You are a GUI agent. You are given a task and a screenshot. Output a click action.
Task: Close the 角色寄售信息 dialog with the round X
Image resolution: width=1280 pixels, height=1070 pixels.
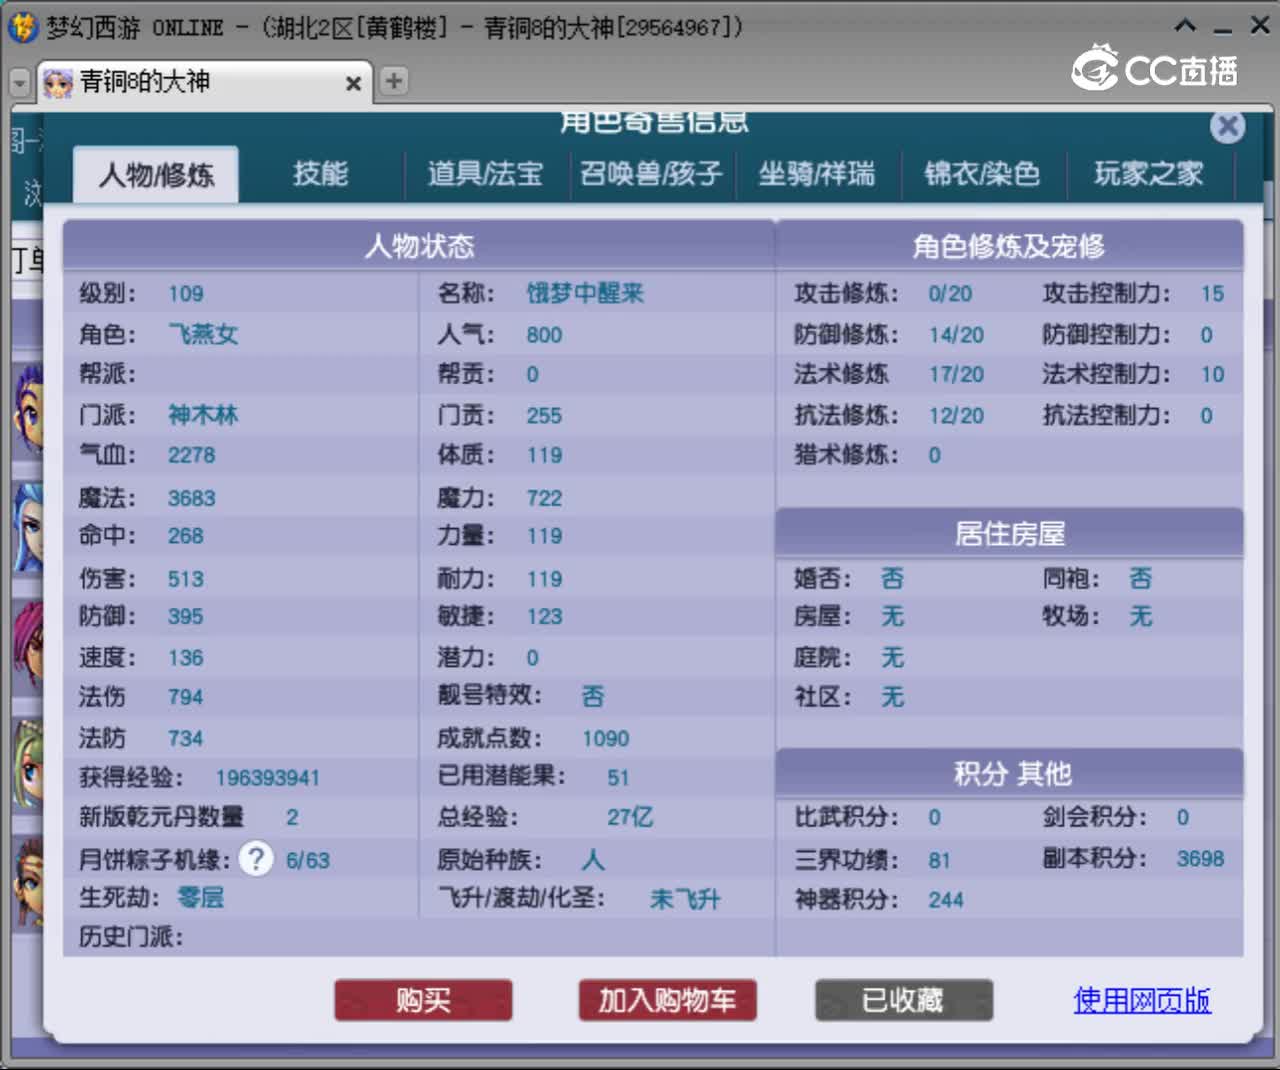click(x=1227, y=126)
